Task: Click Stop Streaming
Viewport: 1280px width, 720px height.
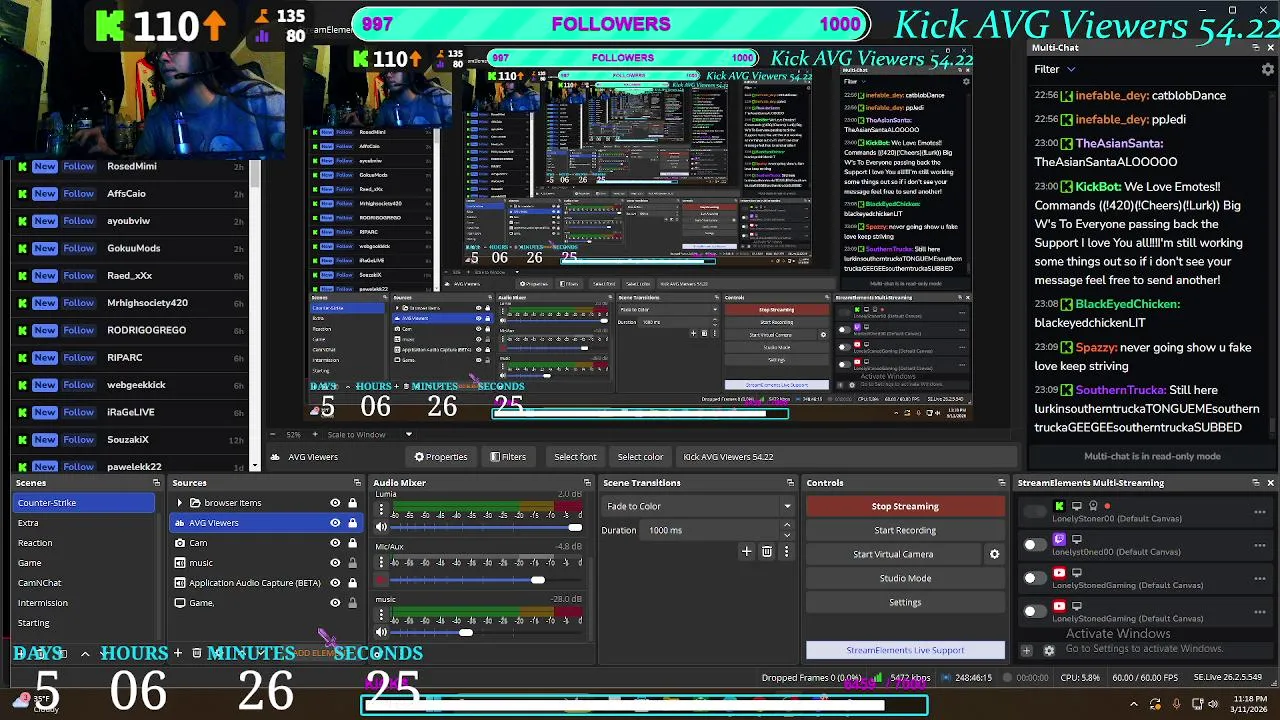Action: tap(905, 506)
